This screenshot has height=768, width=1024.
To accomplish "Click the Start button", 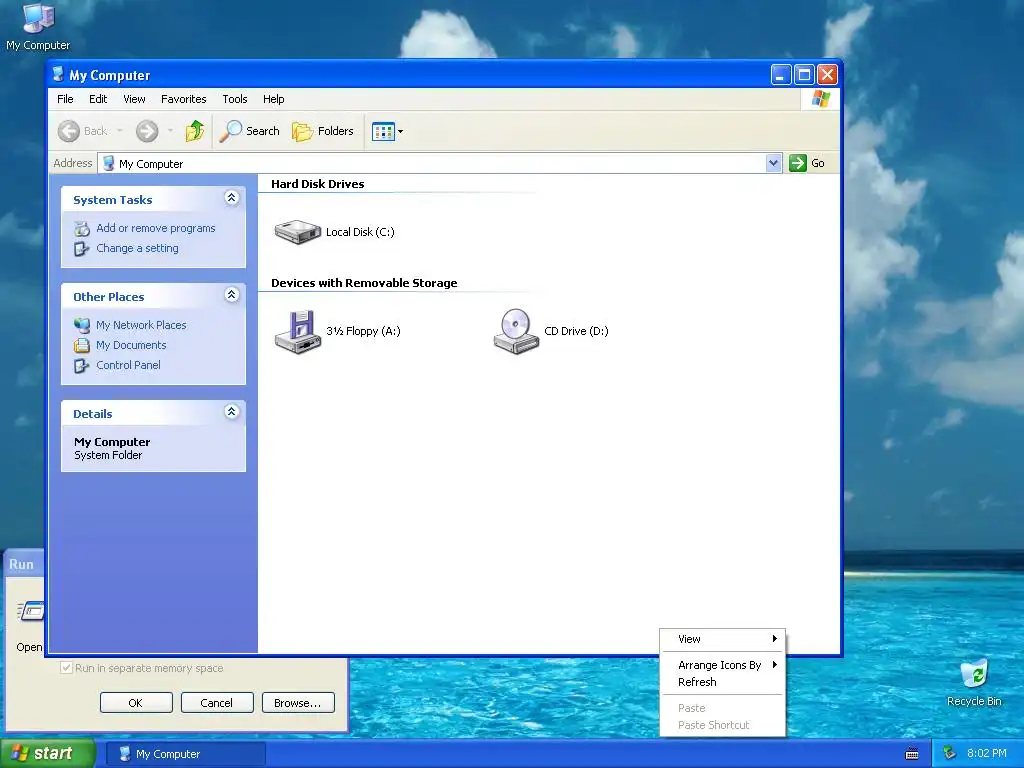I will pyautogui.click(x=47, y=754).
